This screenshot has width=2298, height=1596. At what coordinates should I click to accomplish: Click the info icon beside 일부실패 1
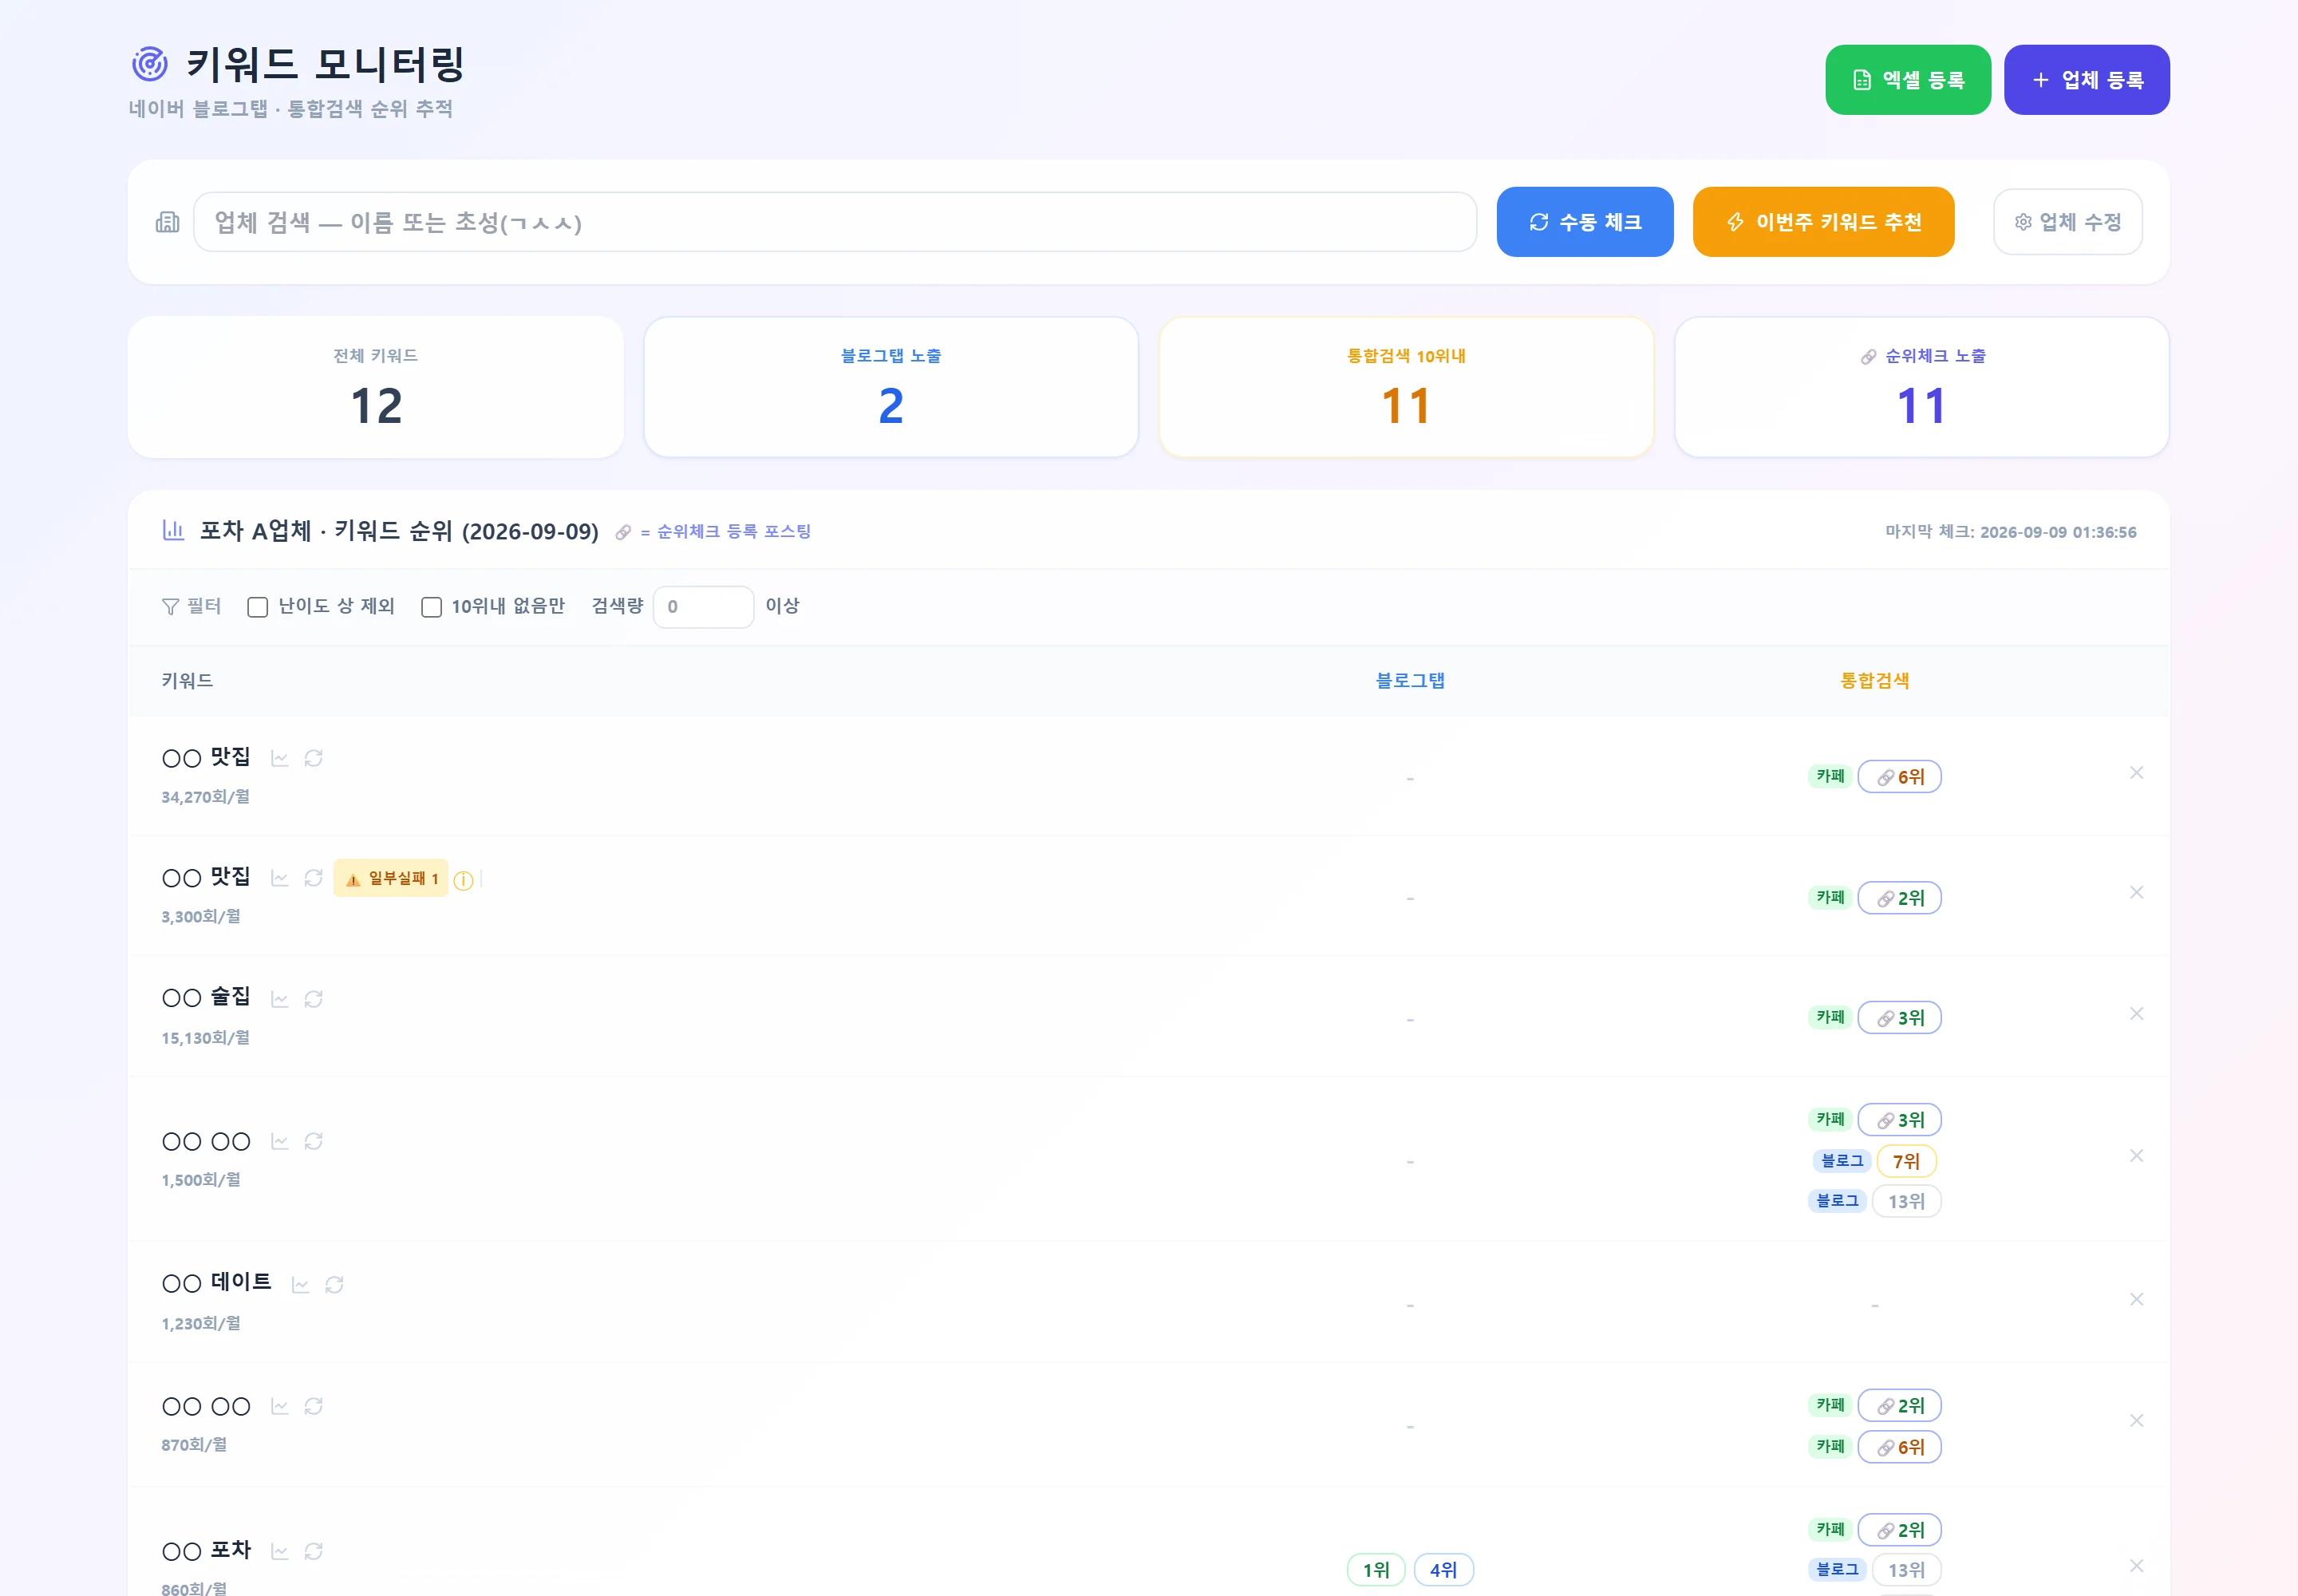(x=463, y=881)
